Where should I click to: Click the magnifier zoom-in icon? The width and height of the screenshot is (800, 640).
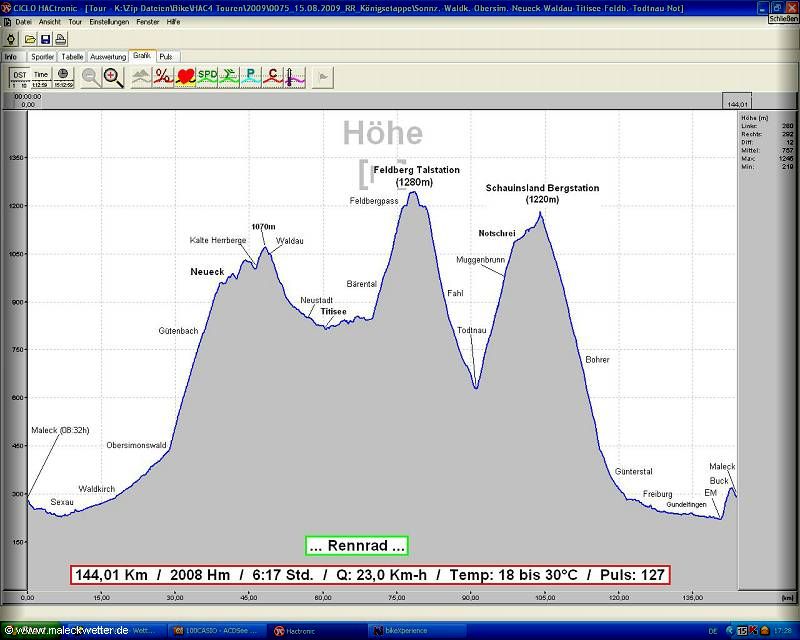point(113,77)
